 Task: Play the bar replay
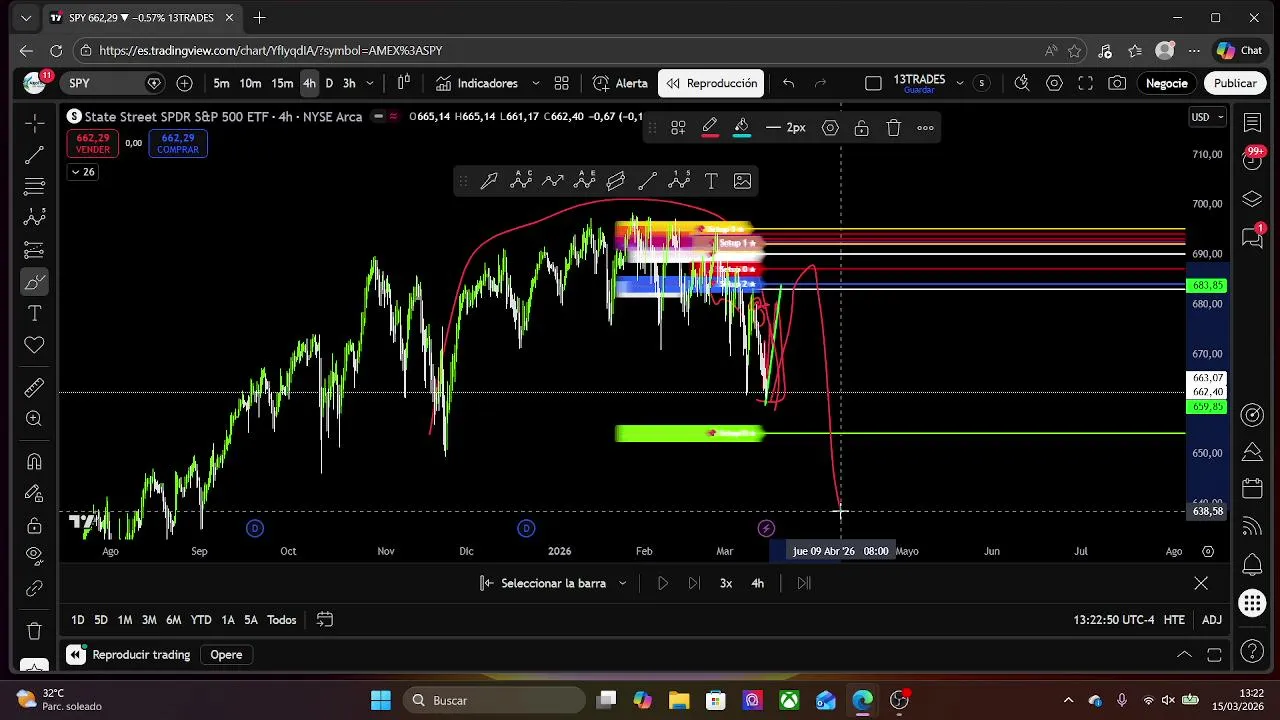pos(662,583)
